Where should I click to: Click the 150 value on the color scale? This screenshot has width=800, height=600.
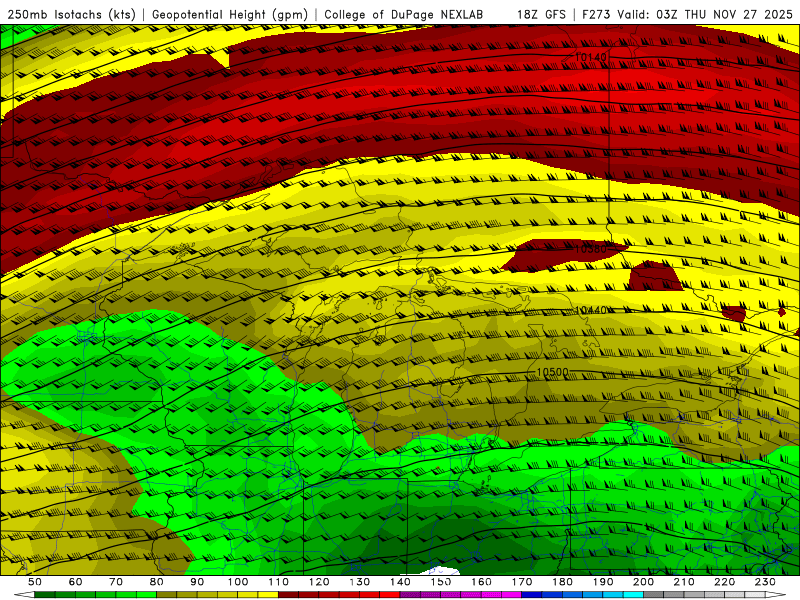click(x=441, y=582)
